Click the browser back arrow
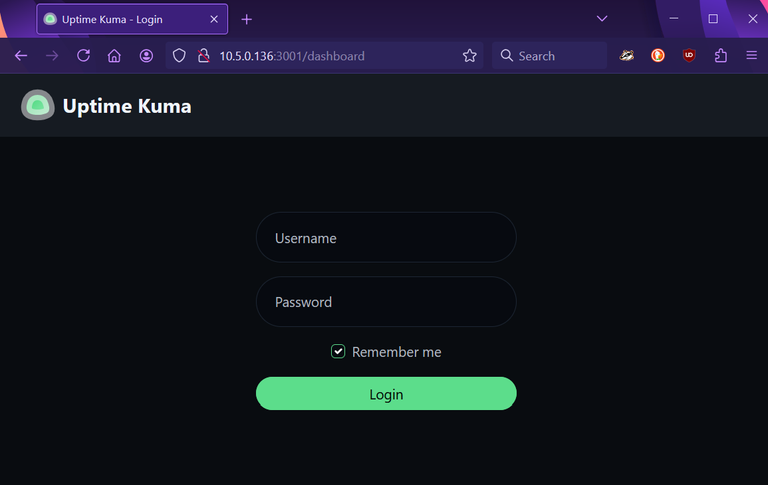This screenshot has width=768, height=485. [x=21, y=56]
